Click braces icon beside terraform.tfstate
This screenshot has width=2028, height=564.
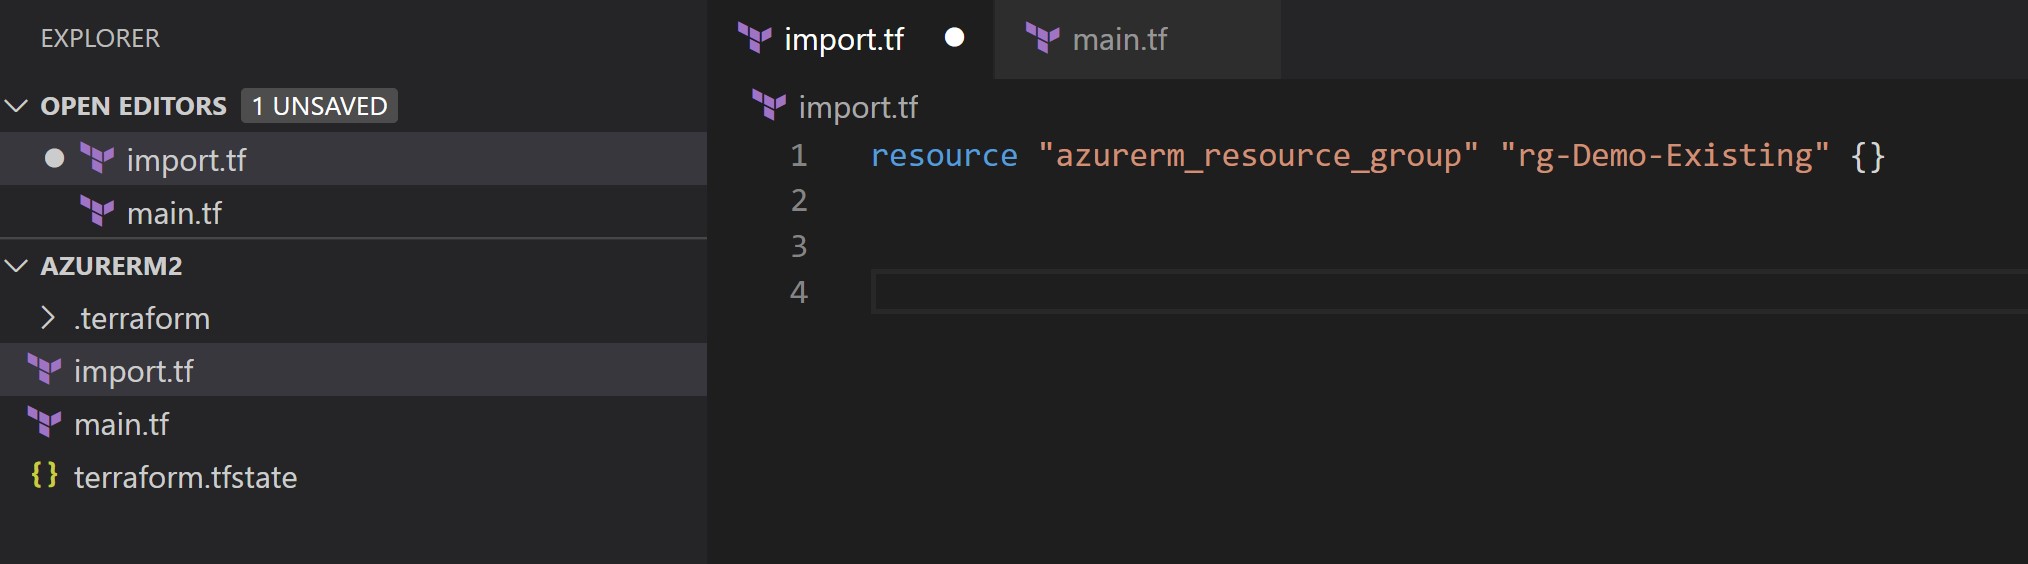pos(44,475)
